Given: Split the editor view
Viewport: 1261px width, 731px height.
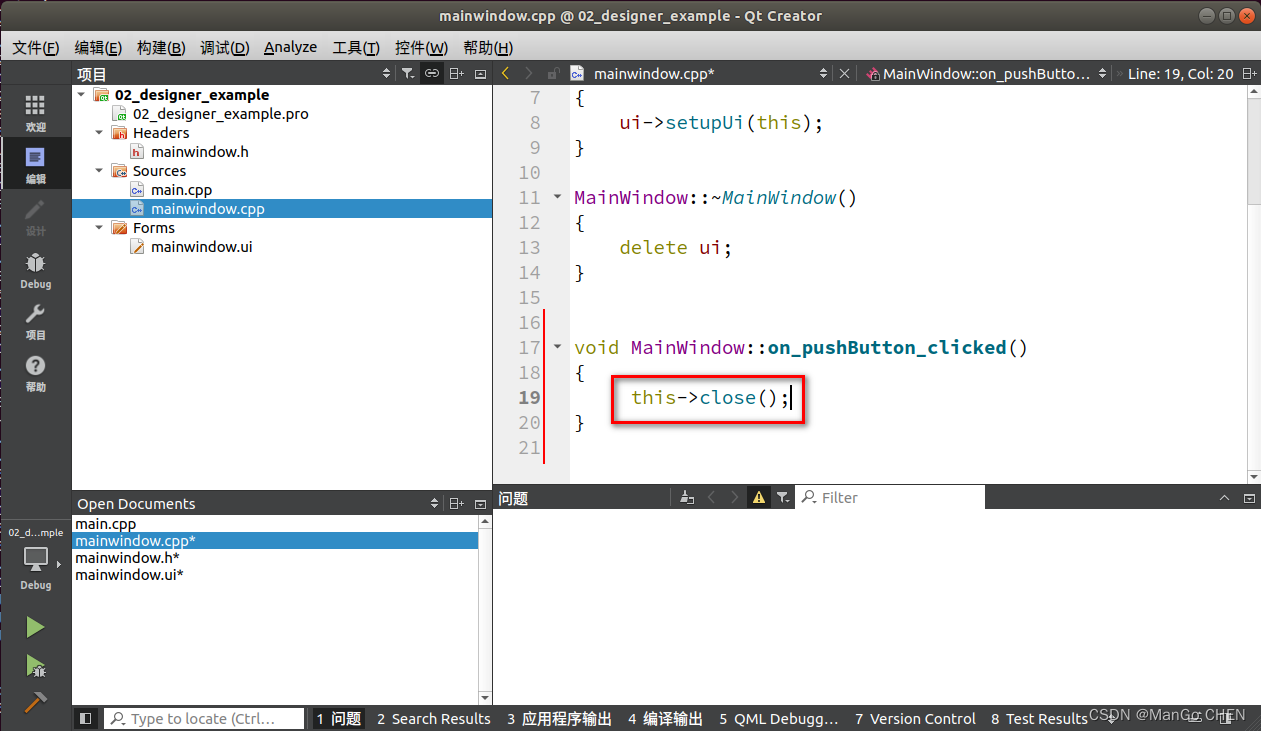Looking at the screenshot, I should [1248, 73].
